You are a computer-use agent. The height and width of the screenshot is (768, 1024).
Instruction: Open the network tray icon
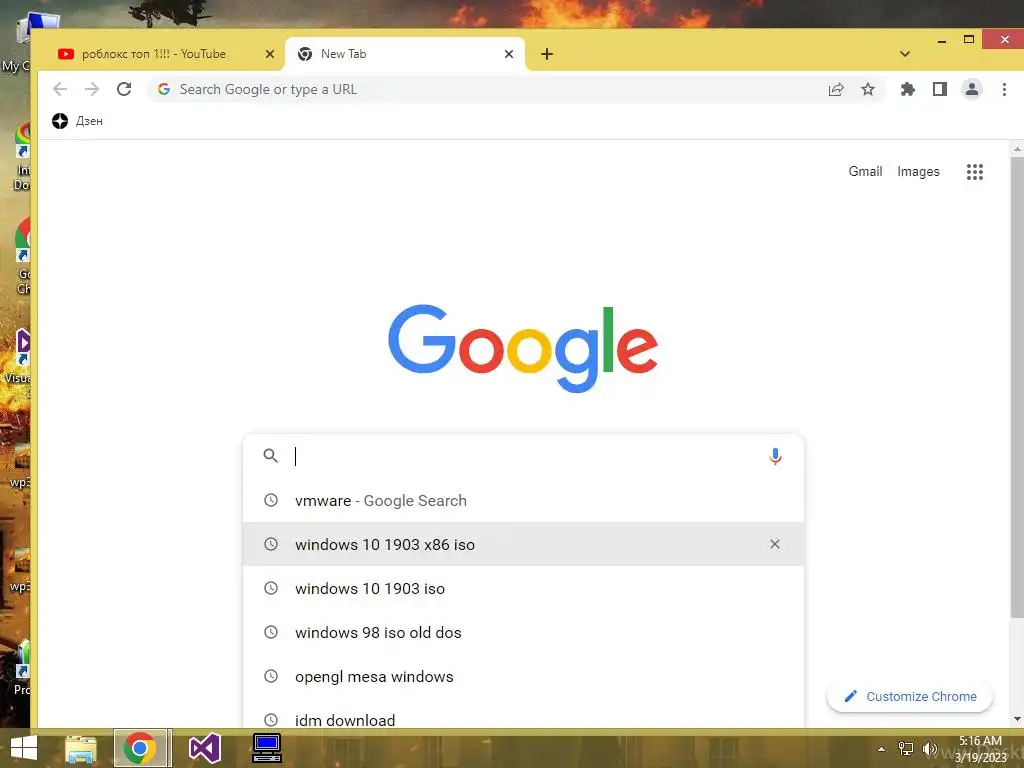coord(906,749)
